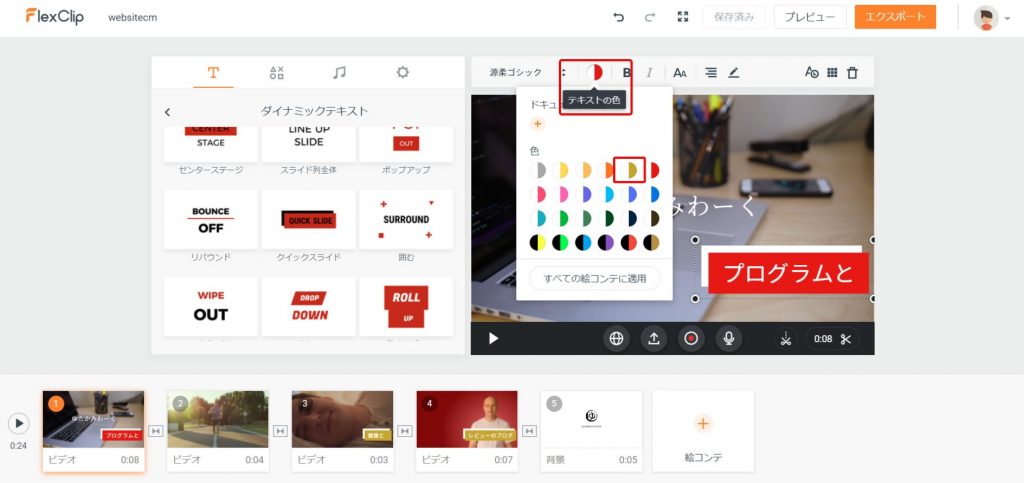Viewport: 1024px width, 483px height.
Task: Open the user avatar account dropdown
Action: [x=992, y=18]
